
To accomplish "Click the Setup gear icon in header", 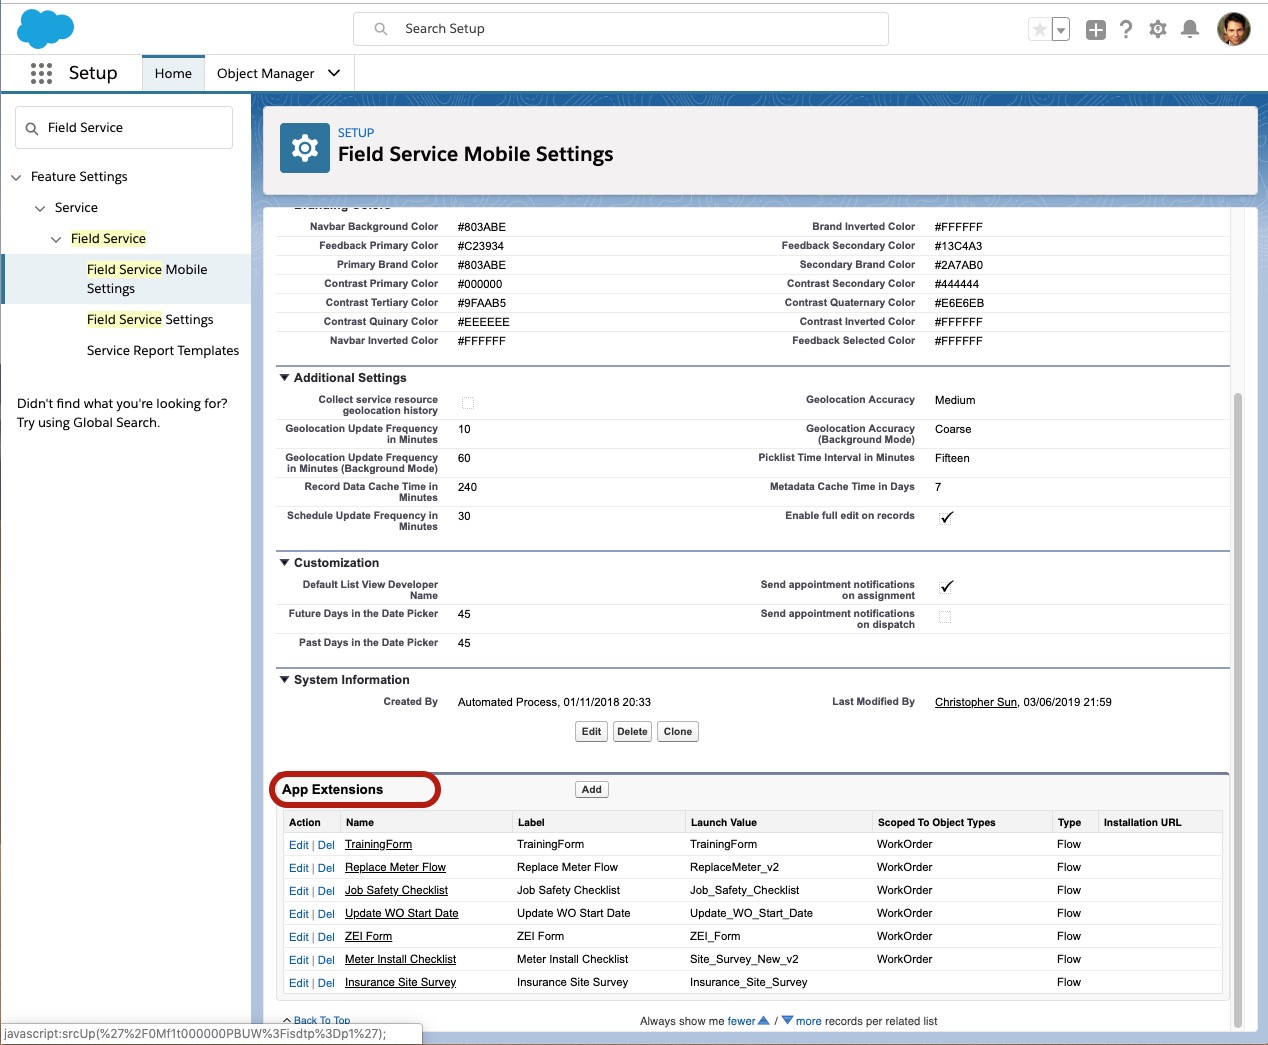I will pos(1158,30).
